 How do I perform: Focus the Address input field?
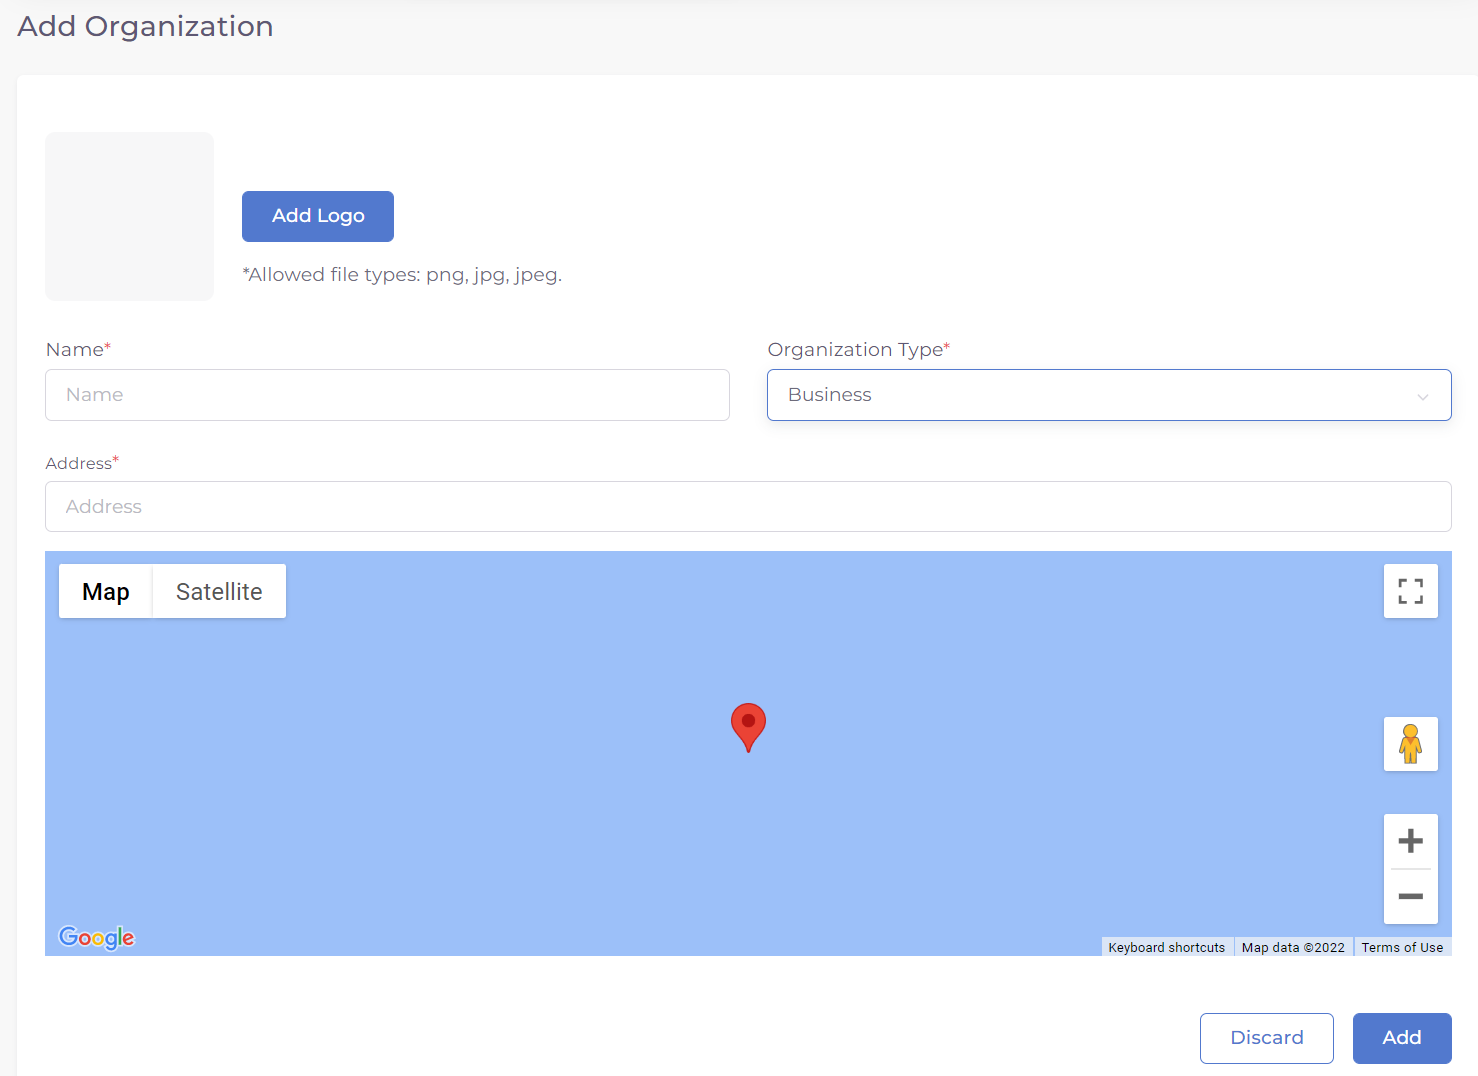coord(748,507)
